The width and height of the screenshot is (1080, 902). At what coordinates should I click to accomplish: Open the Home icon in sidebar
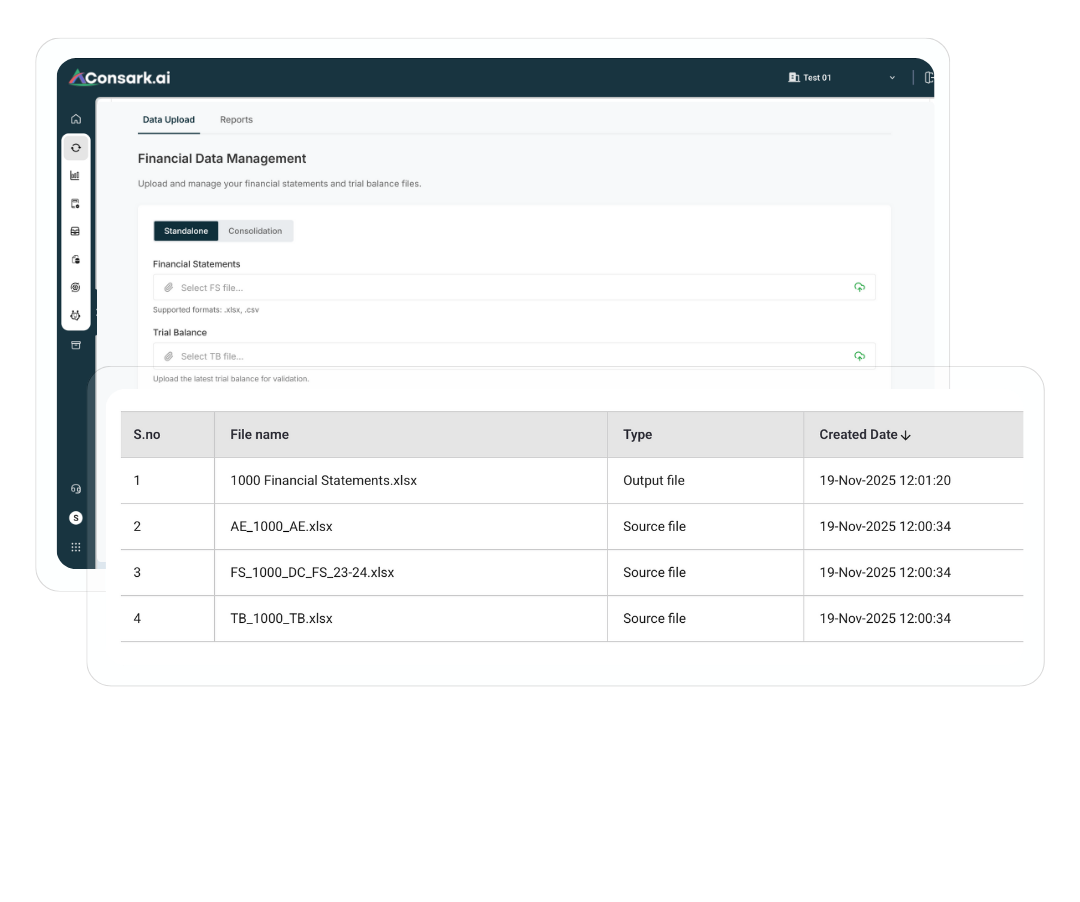click(76, 119)
